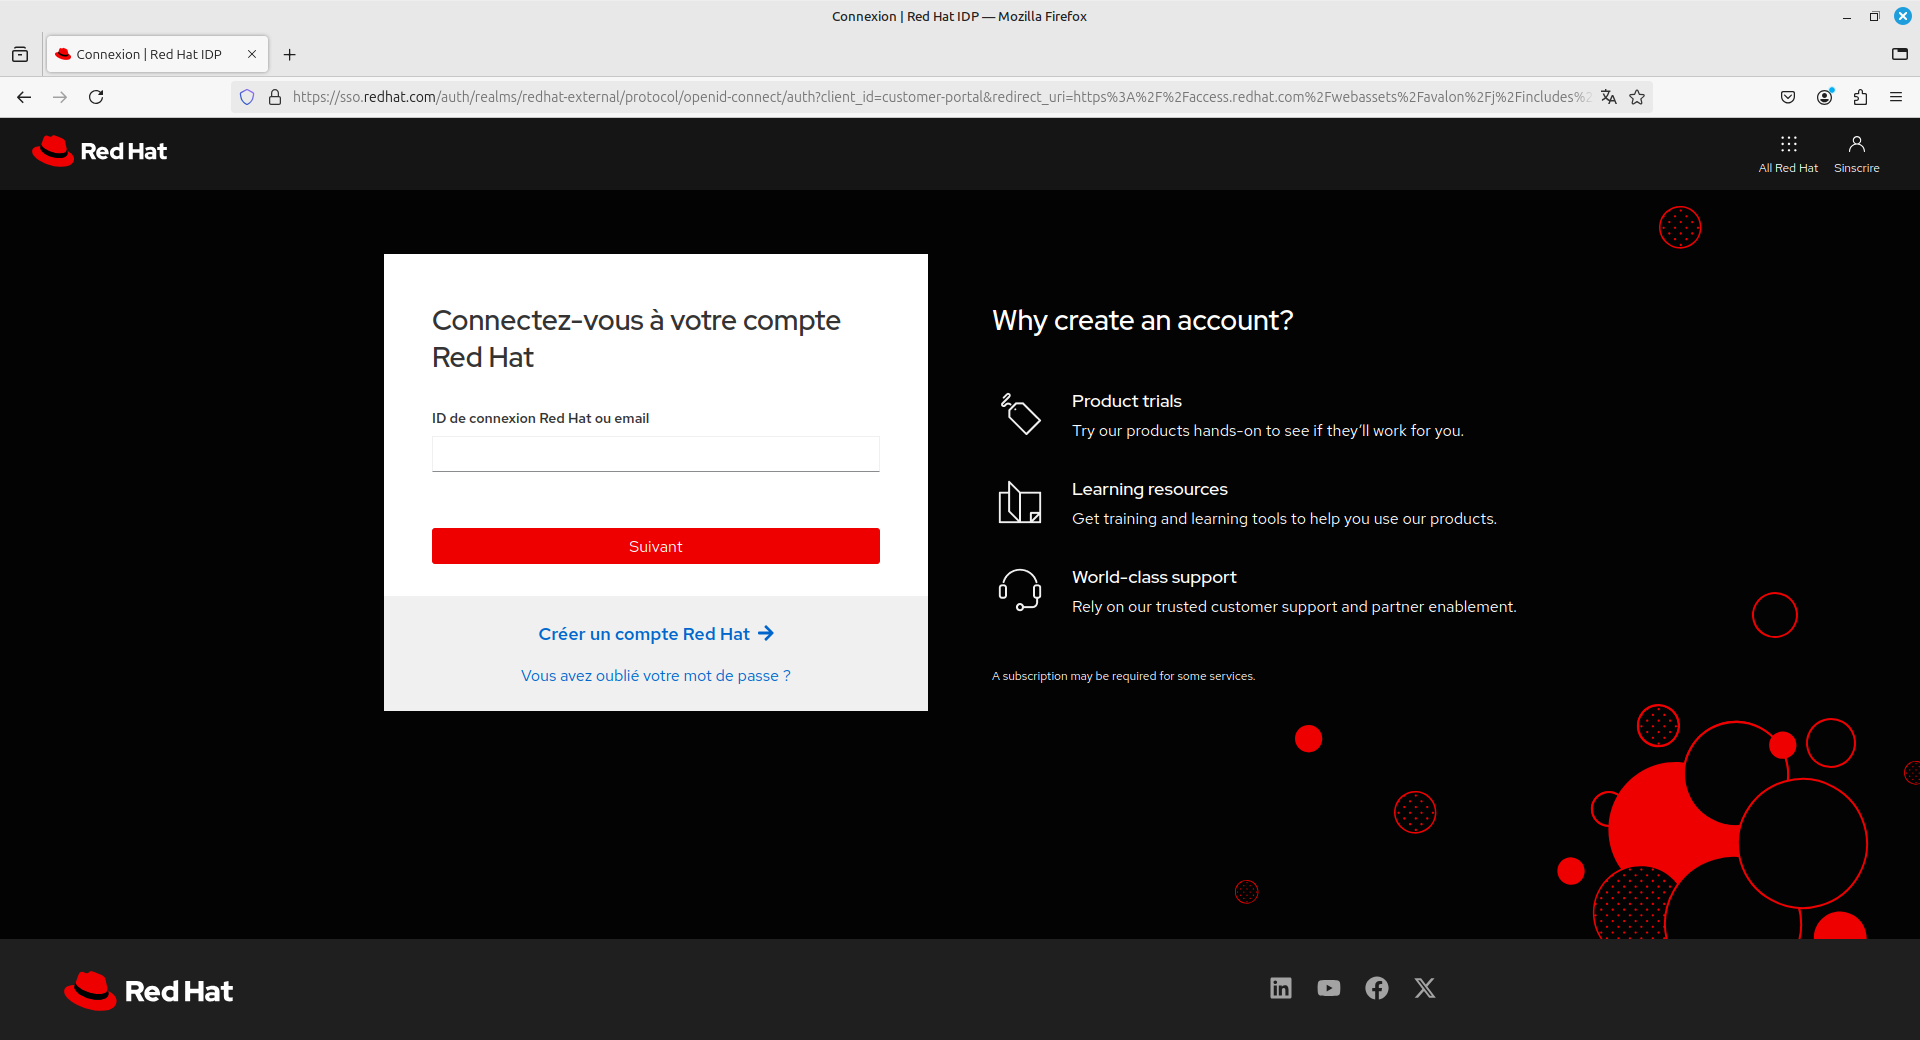
Task: Close the Firefox window
Action: pos(1903,17)
